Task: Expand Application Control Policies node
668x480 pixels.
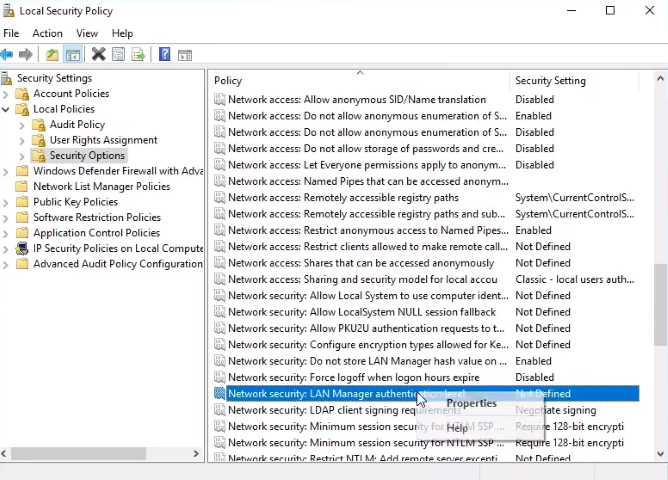Action: [6, 233]
